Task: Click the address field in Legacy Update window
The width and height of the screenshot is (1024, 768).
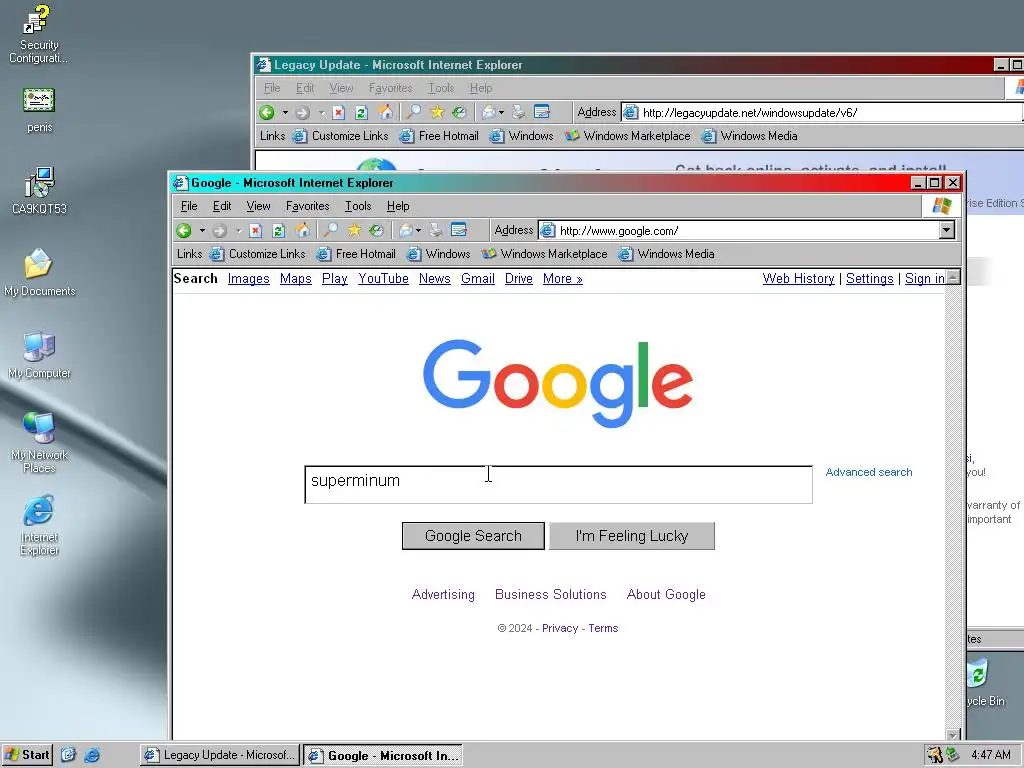Action: (822, 112)
